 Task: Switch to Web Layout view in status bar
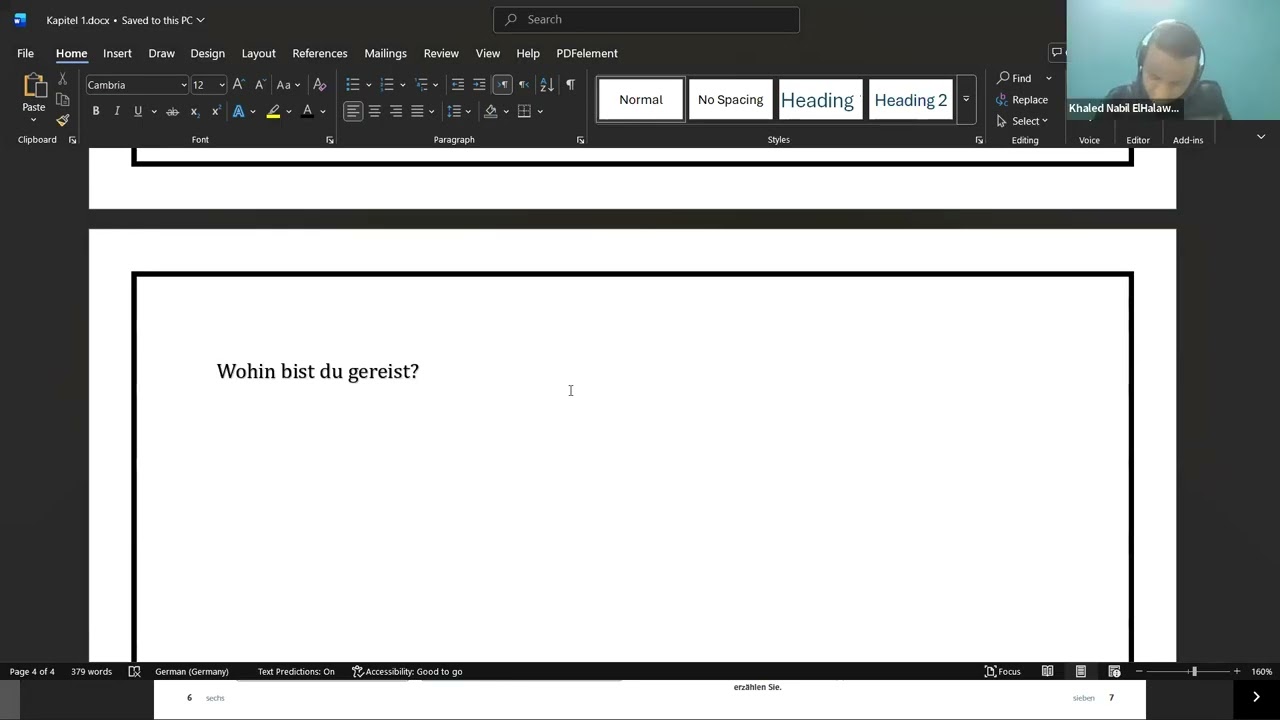click(1114, 672)
